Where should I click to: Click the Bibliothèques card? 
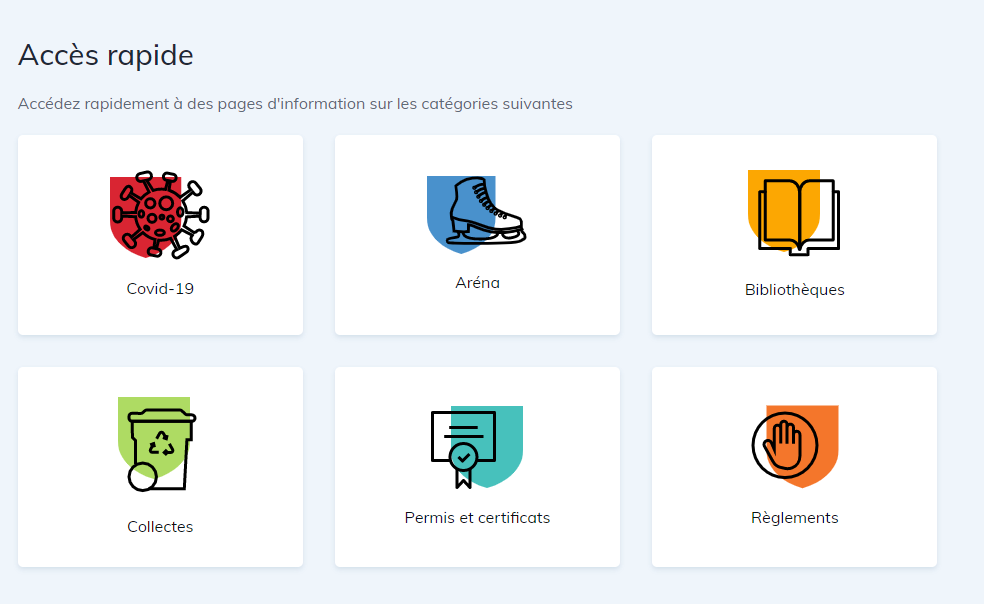[794, 234]
